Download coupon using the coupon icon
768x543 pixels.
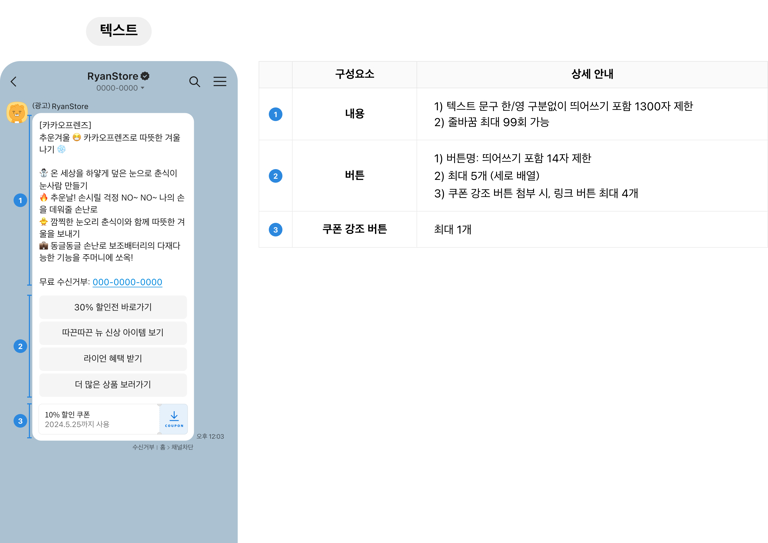click(x=174, y=419)
